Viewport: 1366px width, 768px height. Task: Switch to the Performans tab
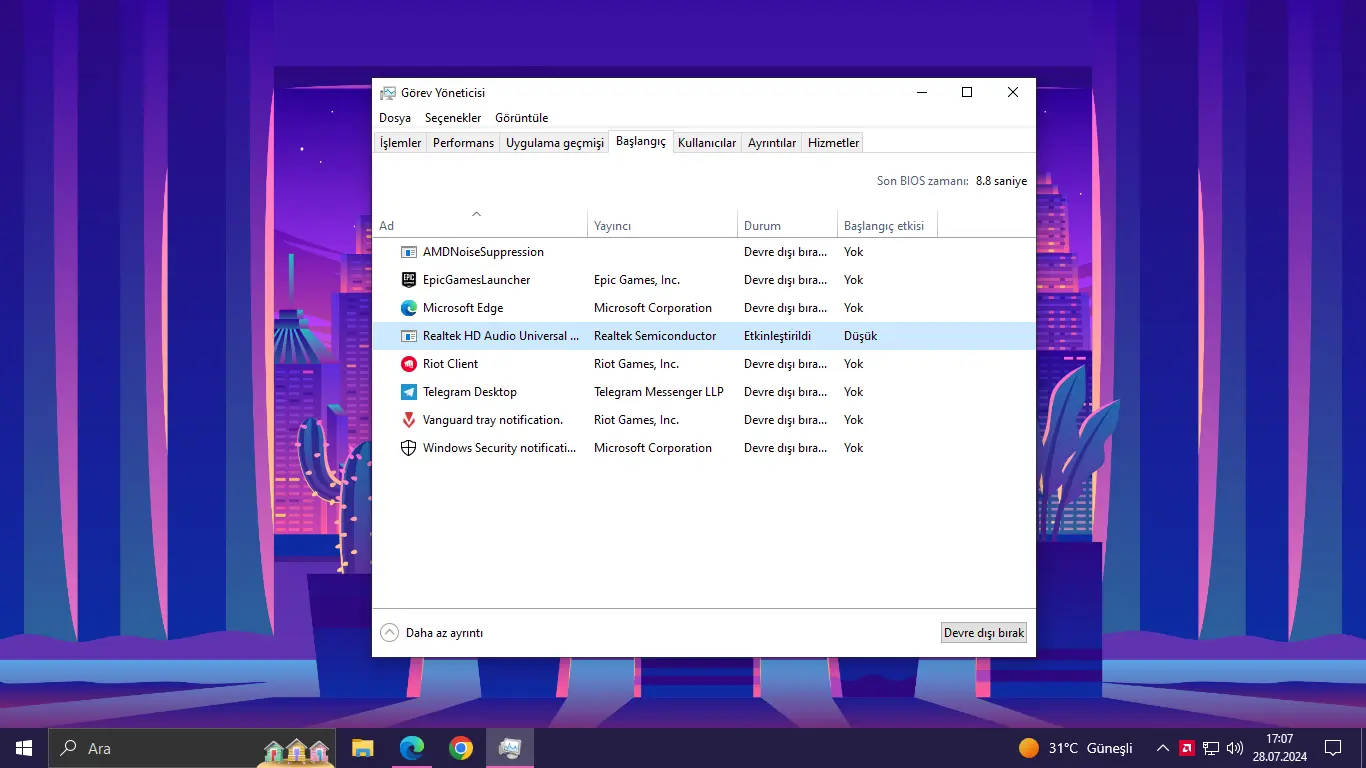coord(463,143)
